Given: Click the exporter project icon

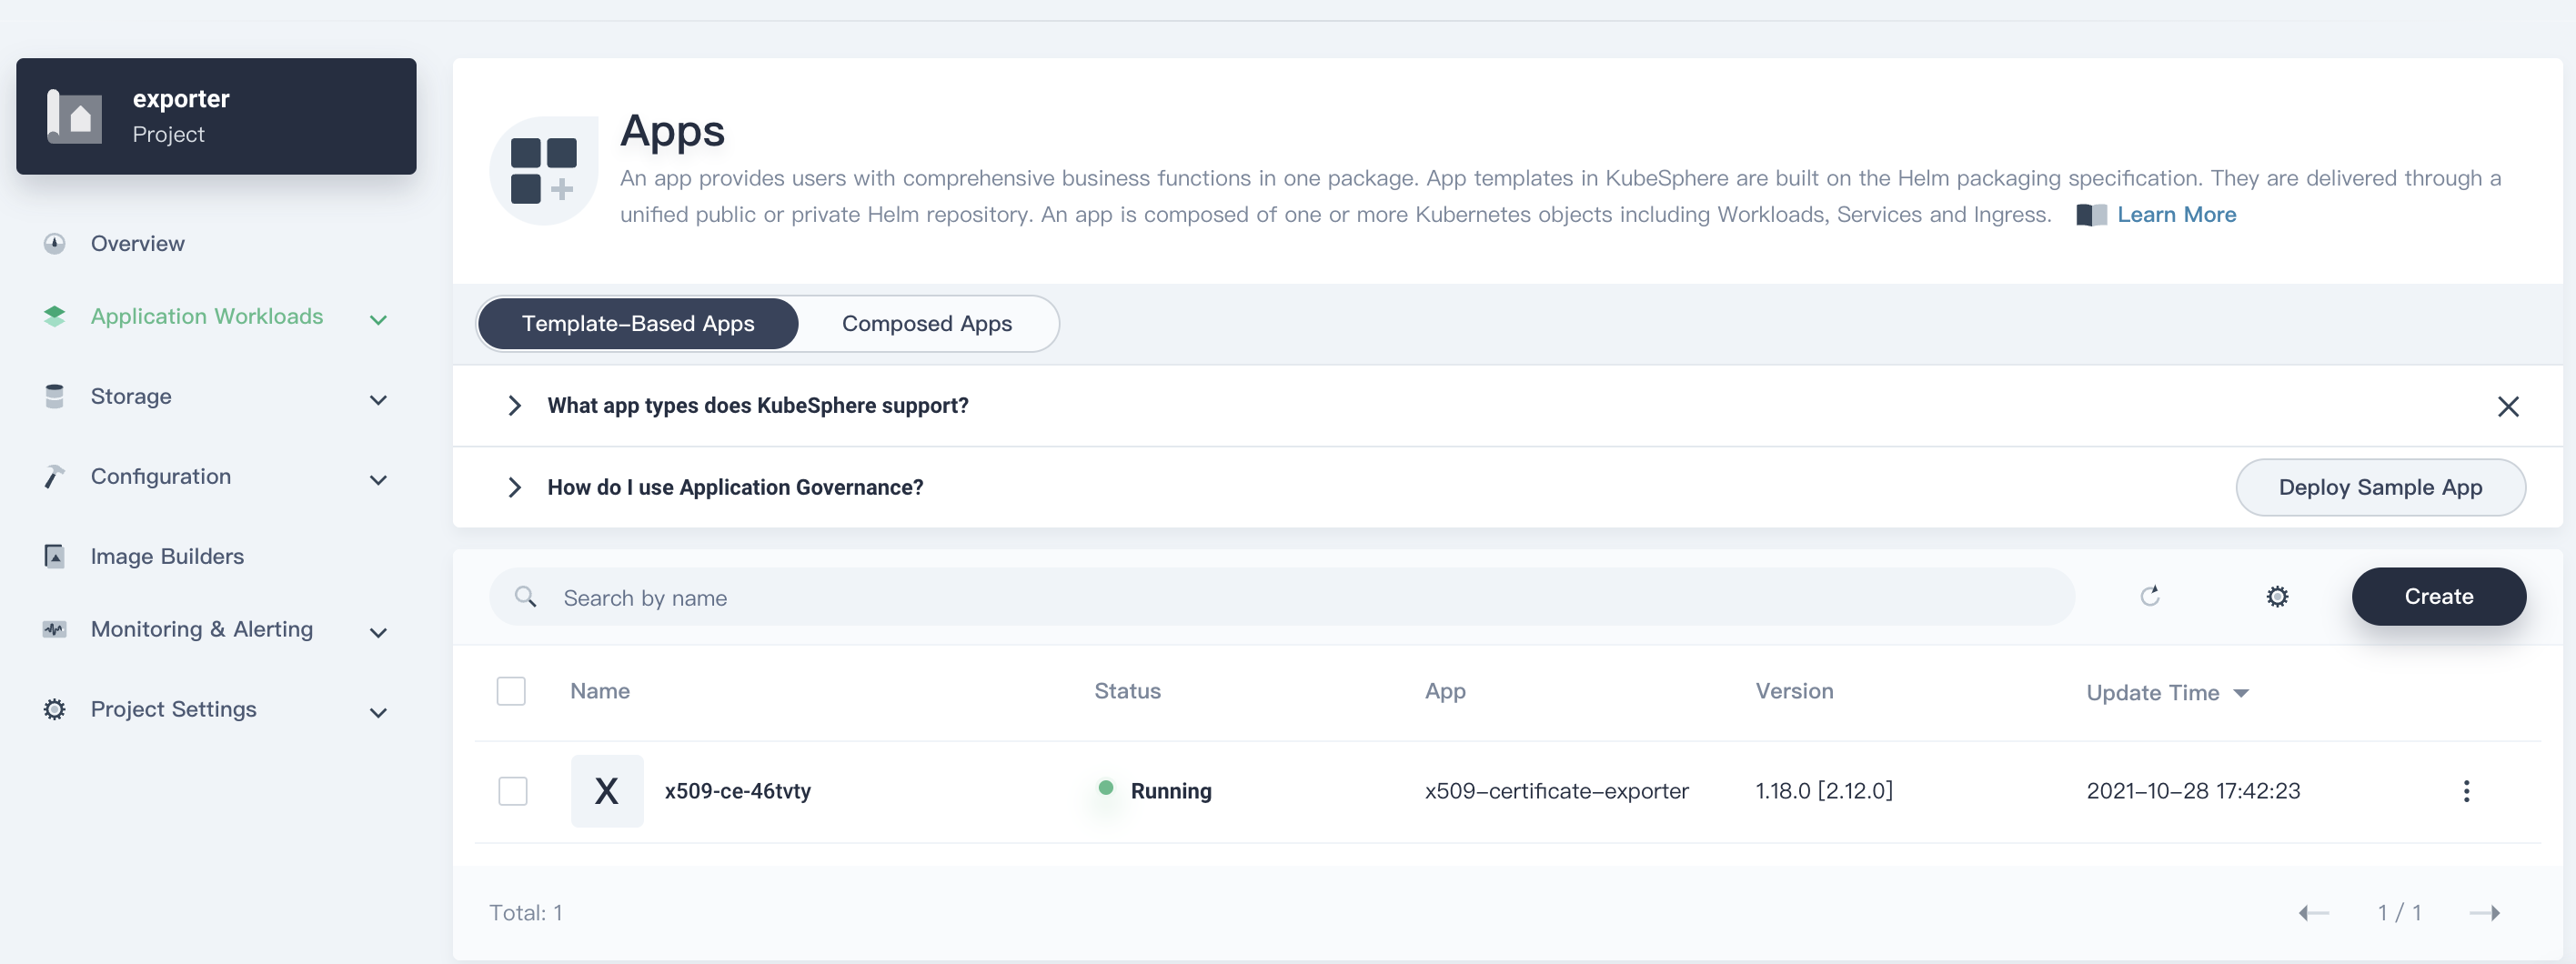Looking at the screenshot, I should 75,117.
